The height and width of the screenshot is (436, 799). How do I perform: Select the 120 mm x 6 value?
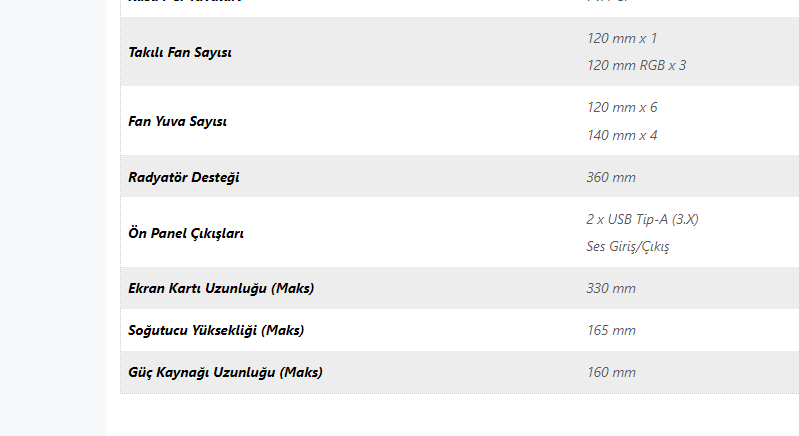click(x=622, y=107)
